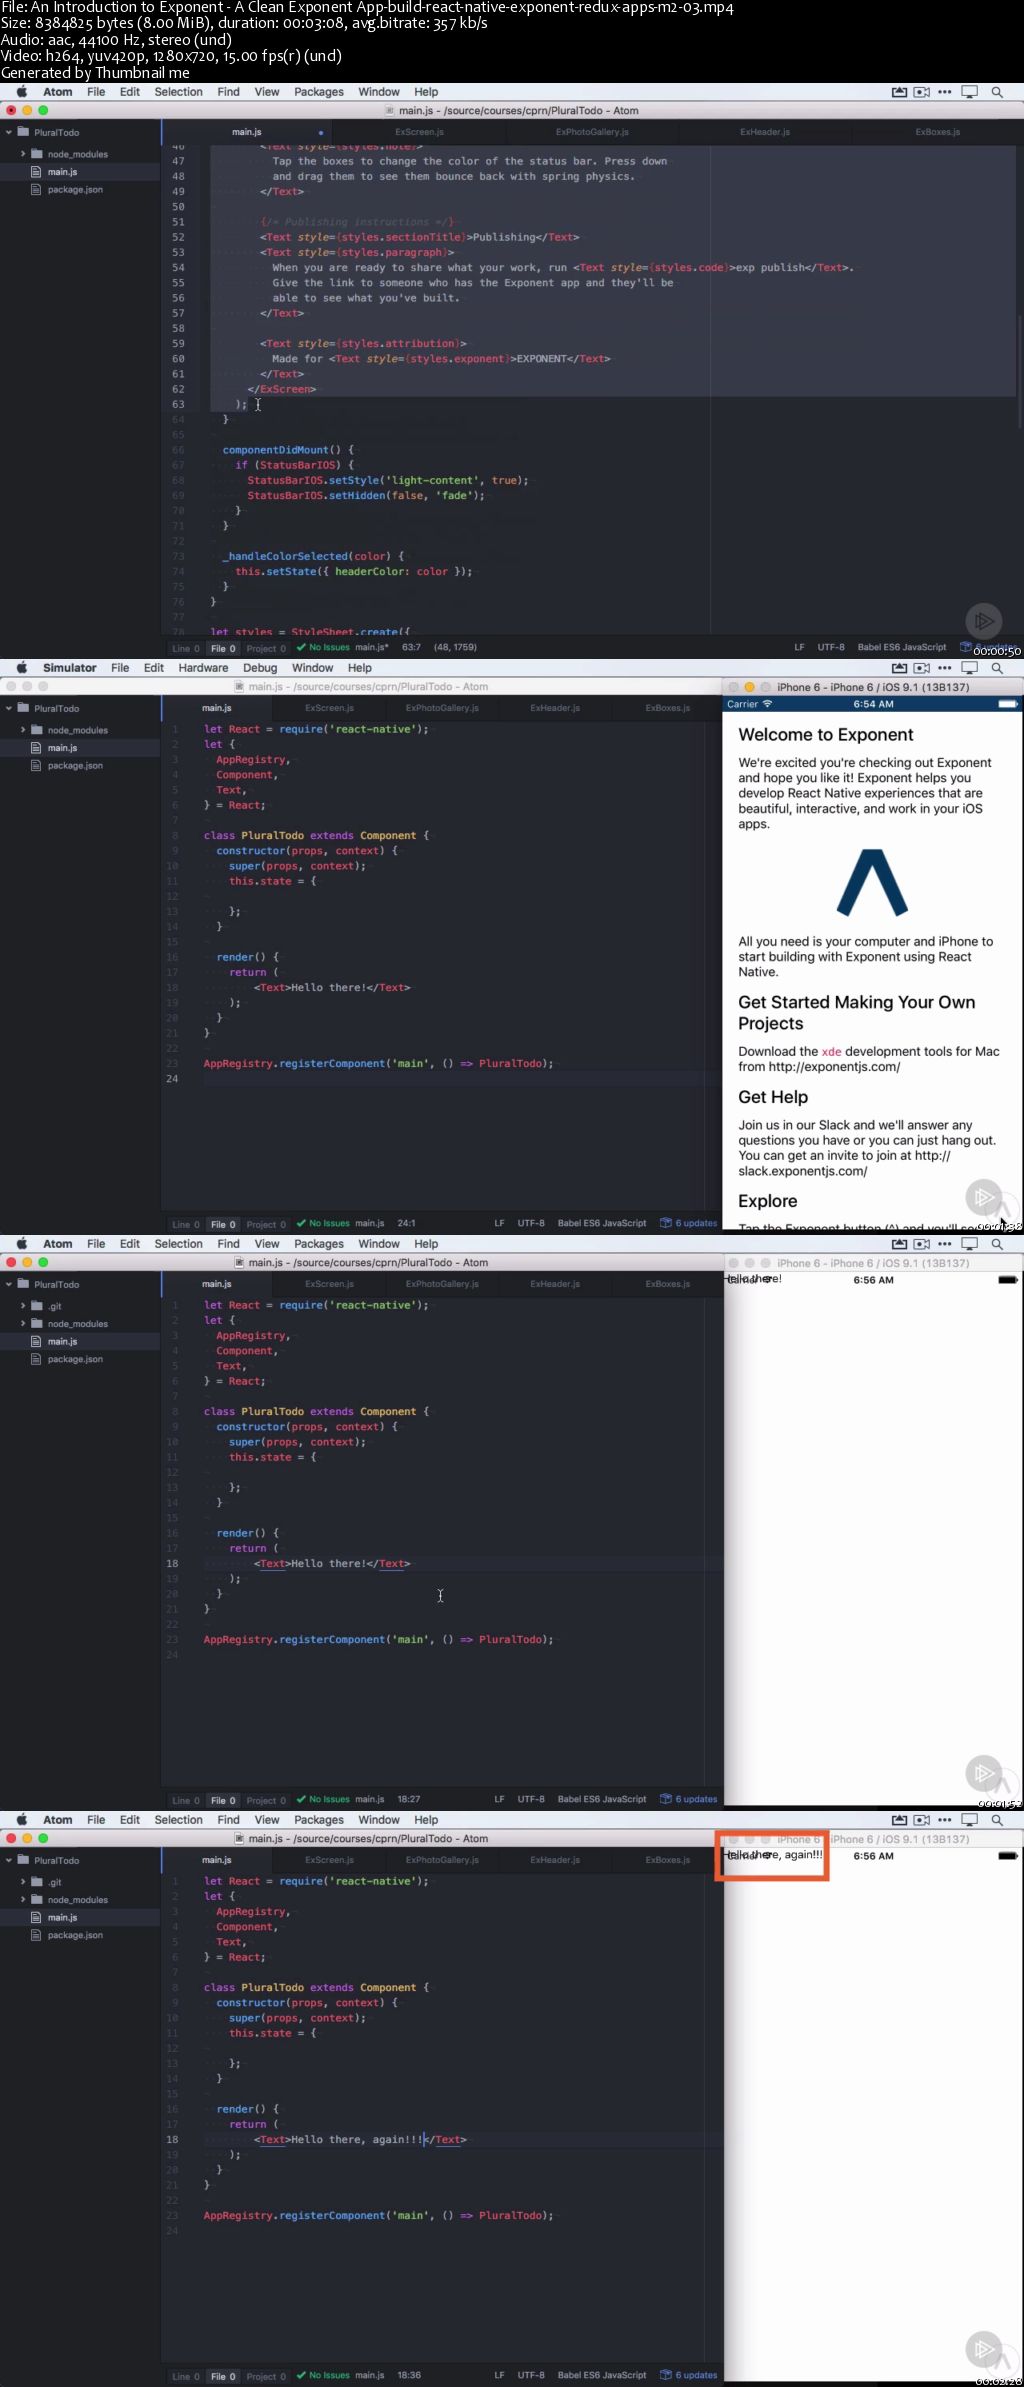Select ExPhotoGallery.js tab in the Simulator-menu frame

point(442,708)
